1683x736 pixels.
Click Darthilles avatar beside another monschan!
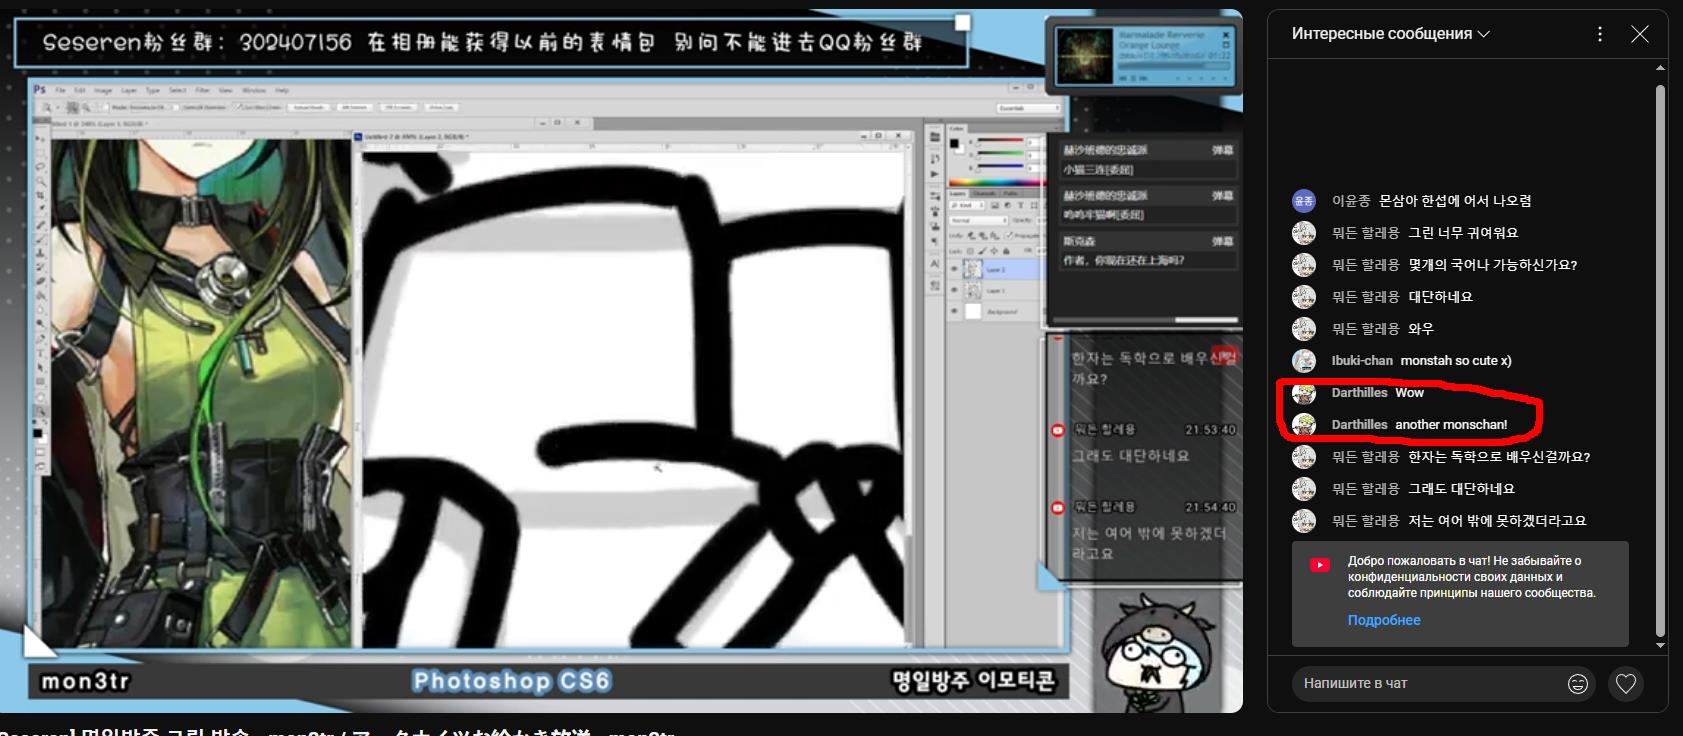1304,425
